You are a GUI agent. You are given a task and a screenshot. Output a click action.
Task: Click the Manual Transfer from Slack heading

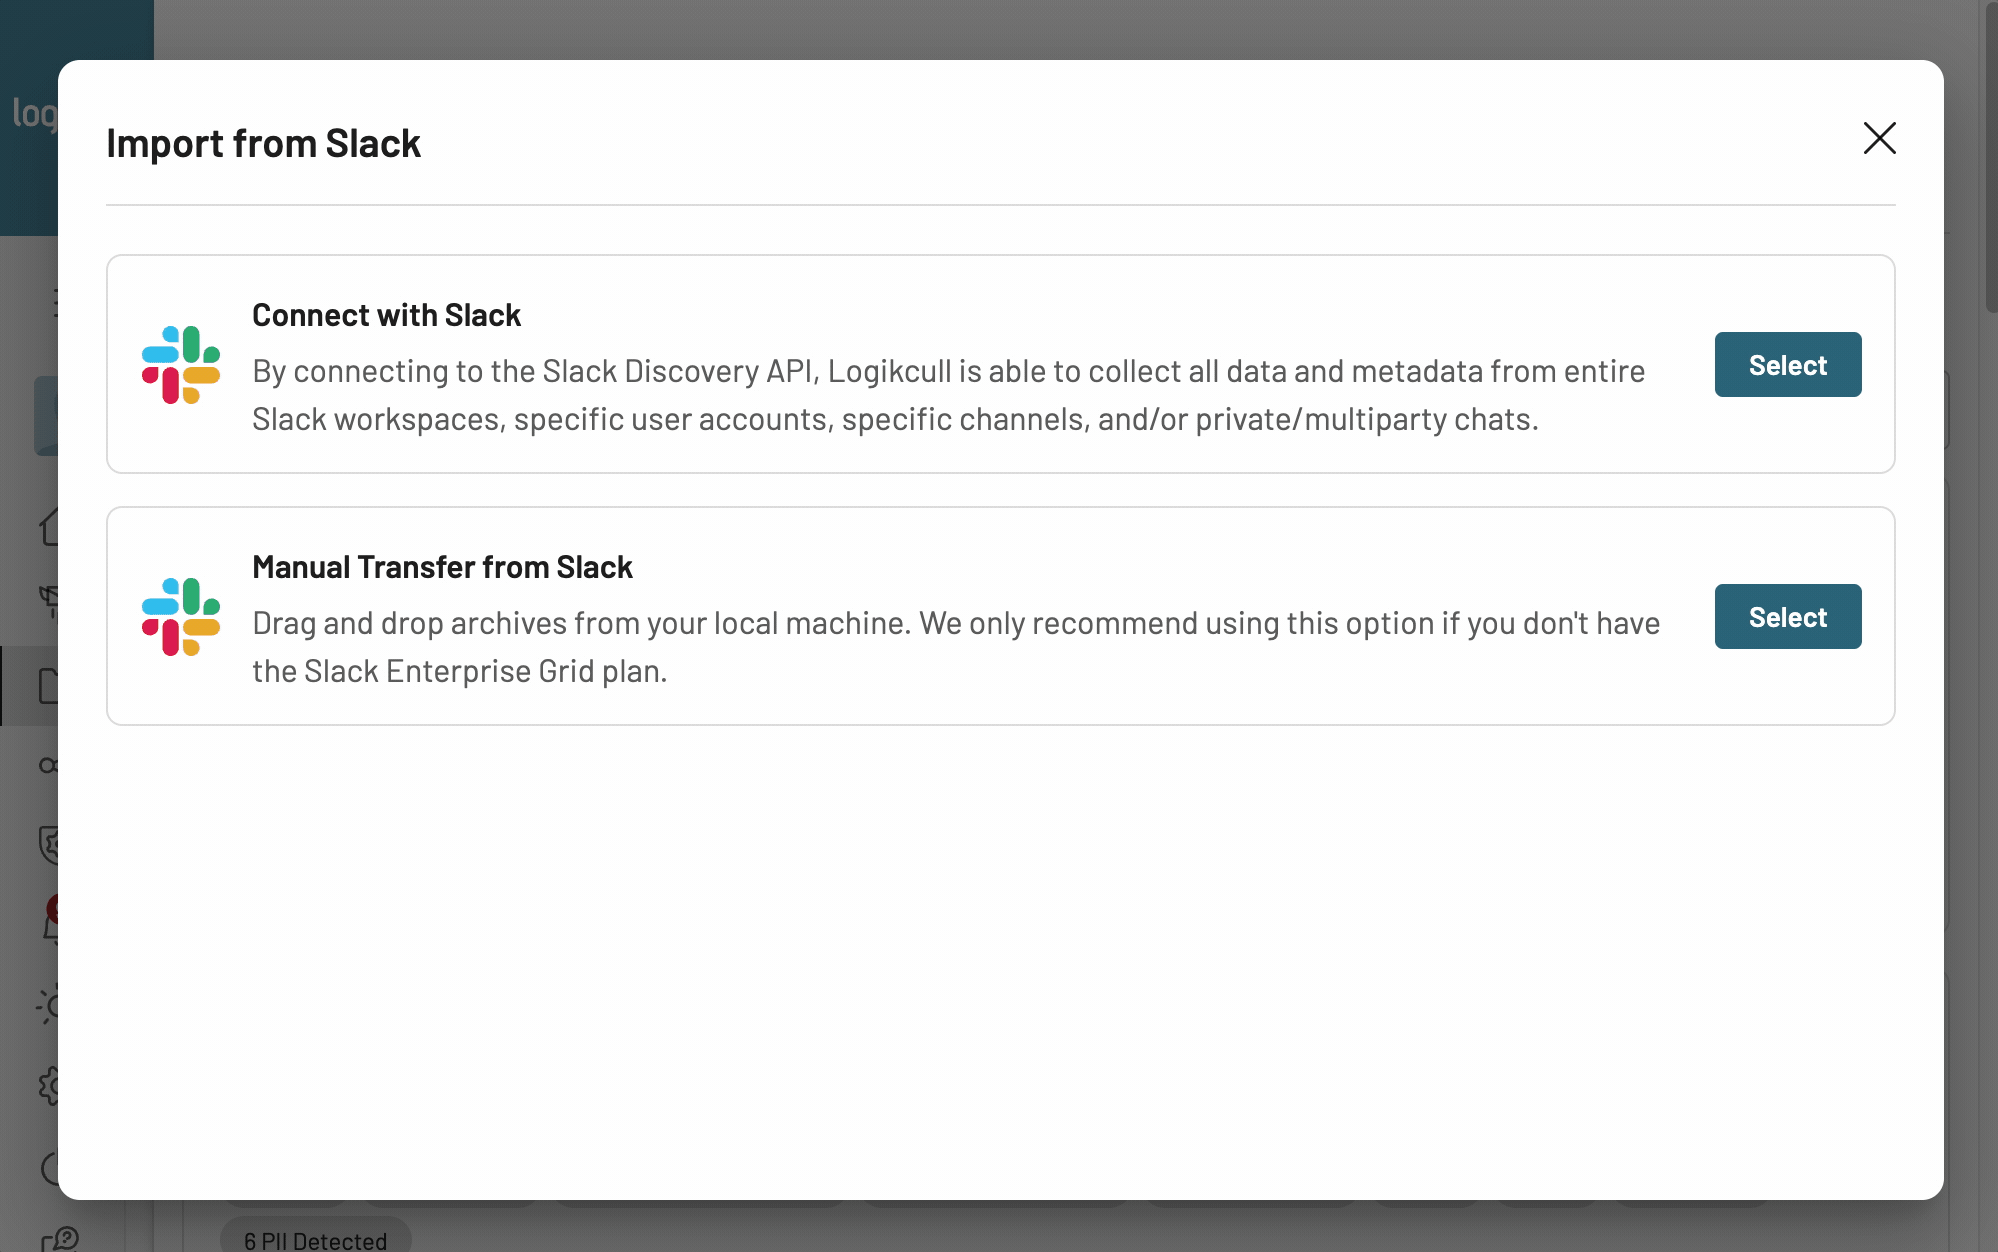(442, 567)
